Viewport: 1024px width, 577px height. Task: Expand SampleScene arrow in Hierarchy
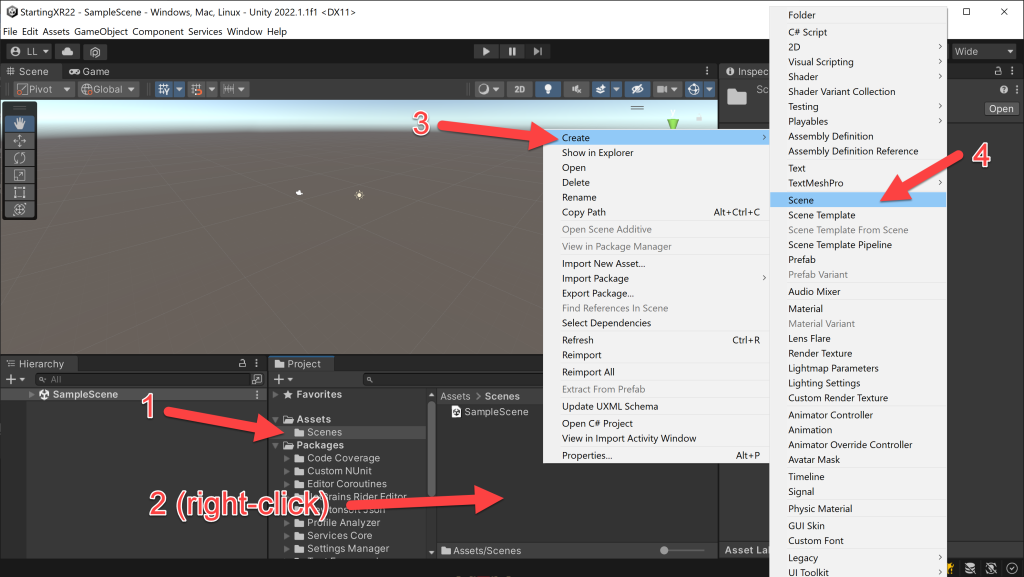pyautogui.click(x=31, y=394)
